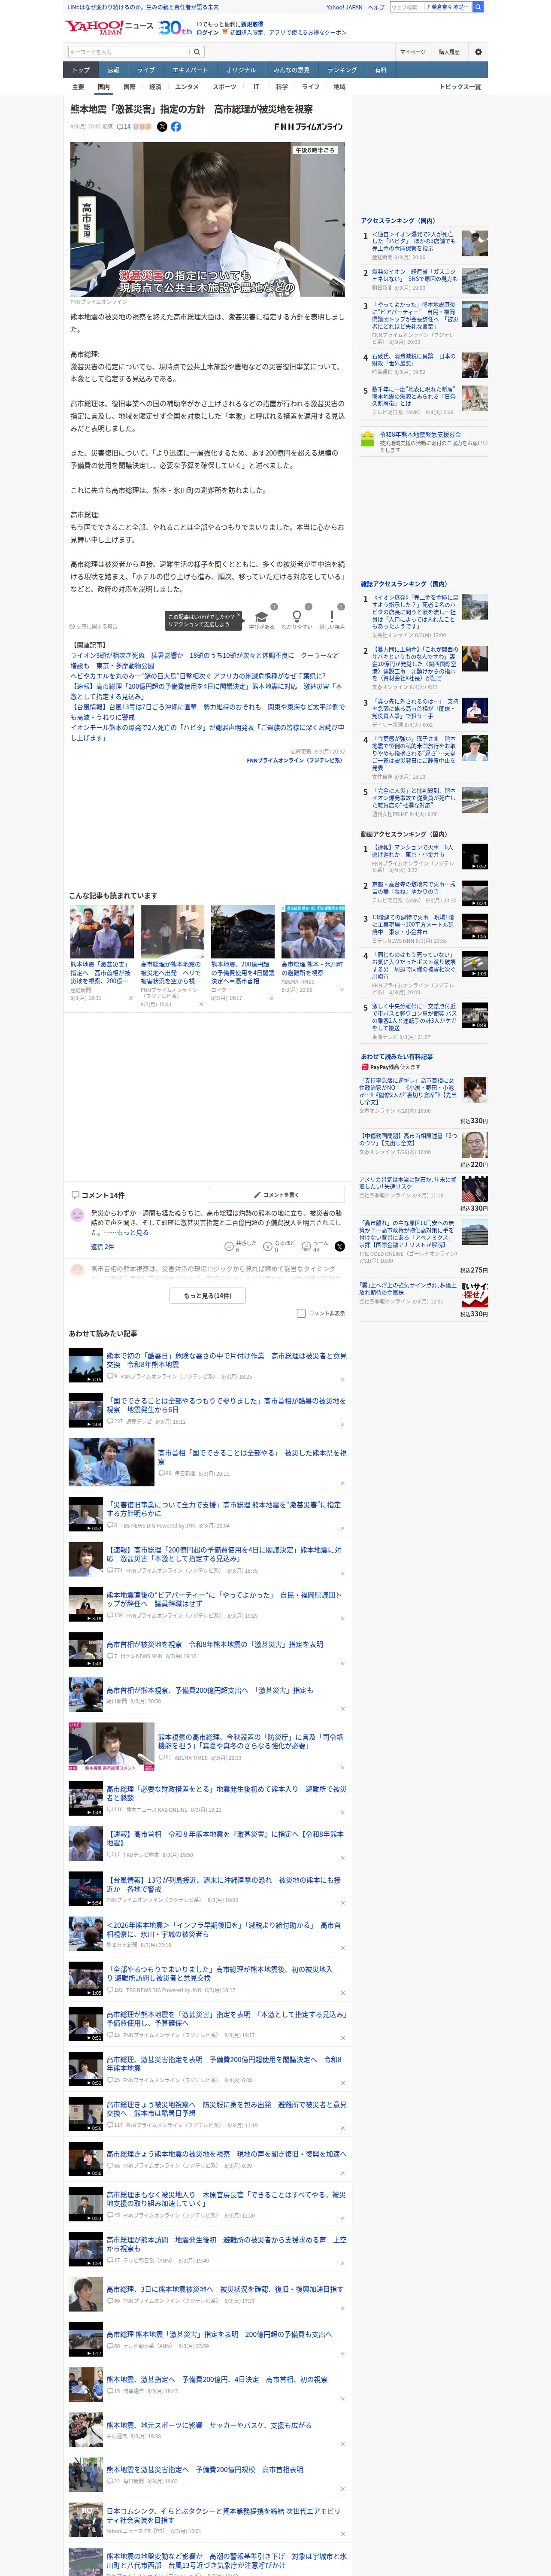Select the 科学 category tab
The width and height of the screenshot is (551, 2576).
click(282, 87)
